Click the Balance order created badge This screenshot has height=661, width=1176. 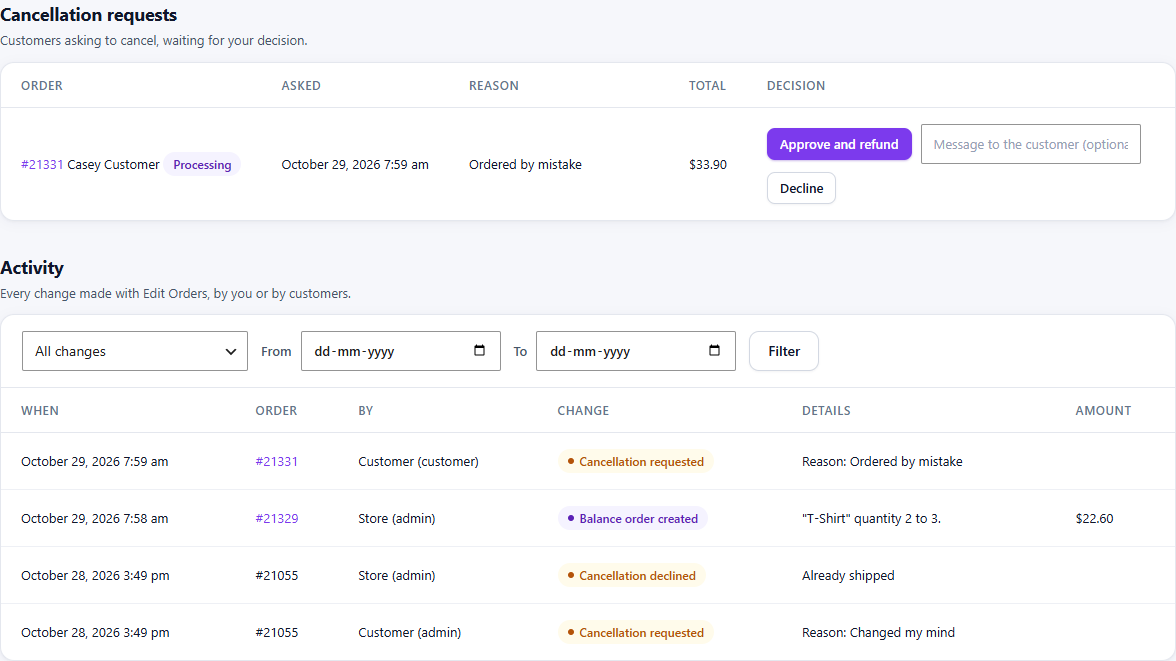(632, 518)
